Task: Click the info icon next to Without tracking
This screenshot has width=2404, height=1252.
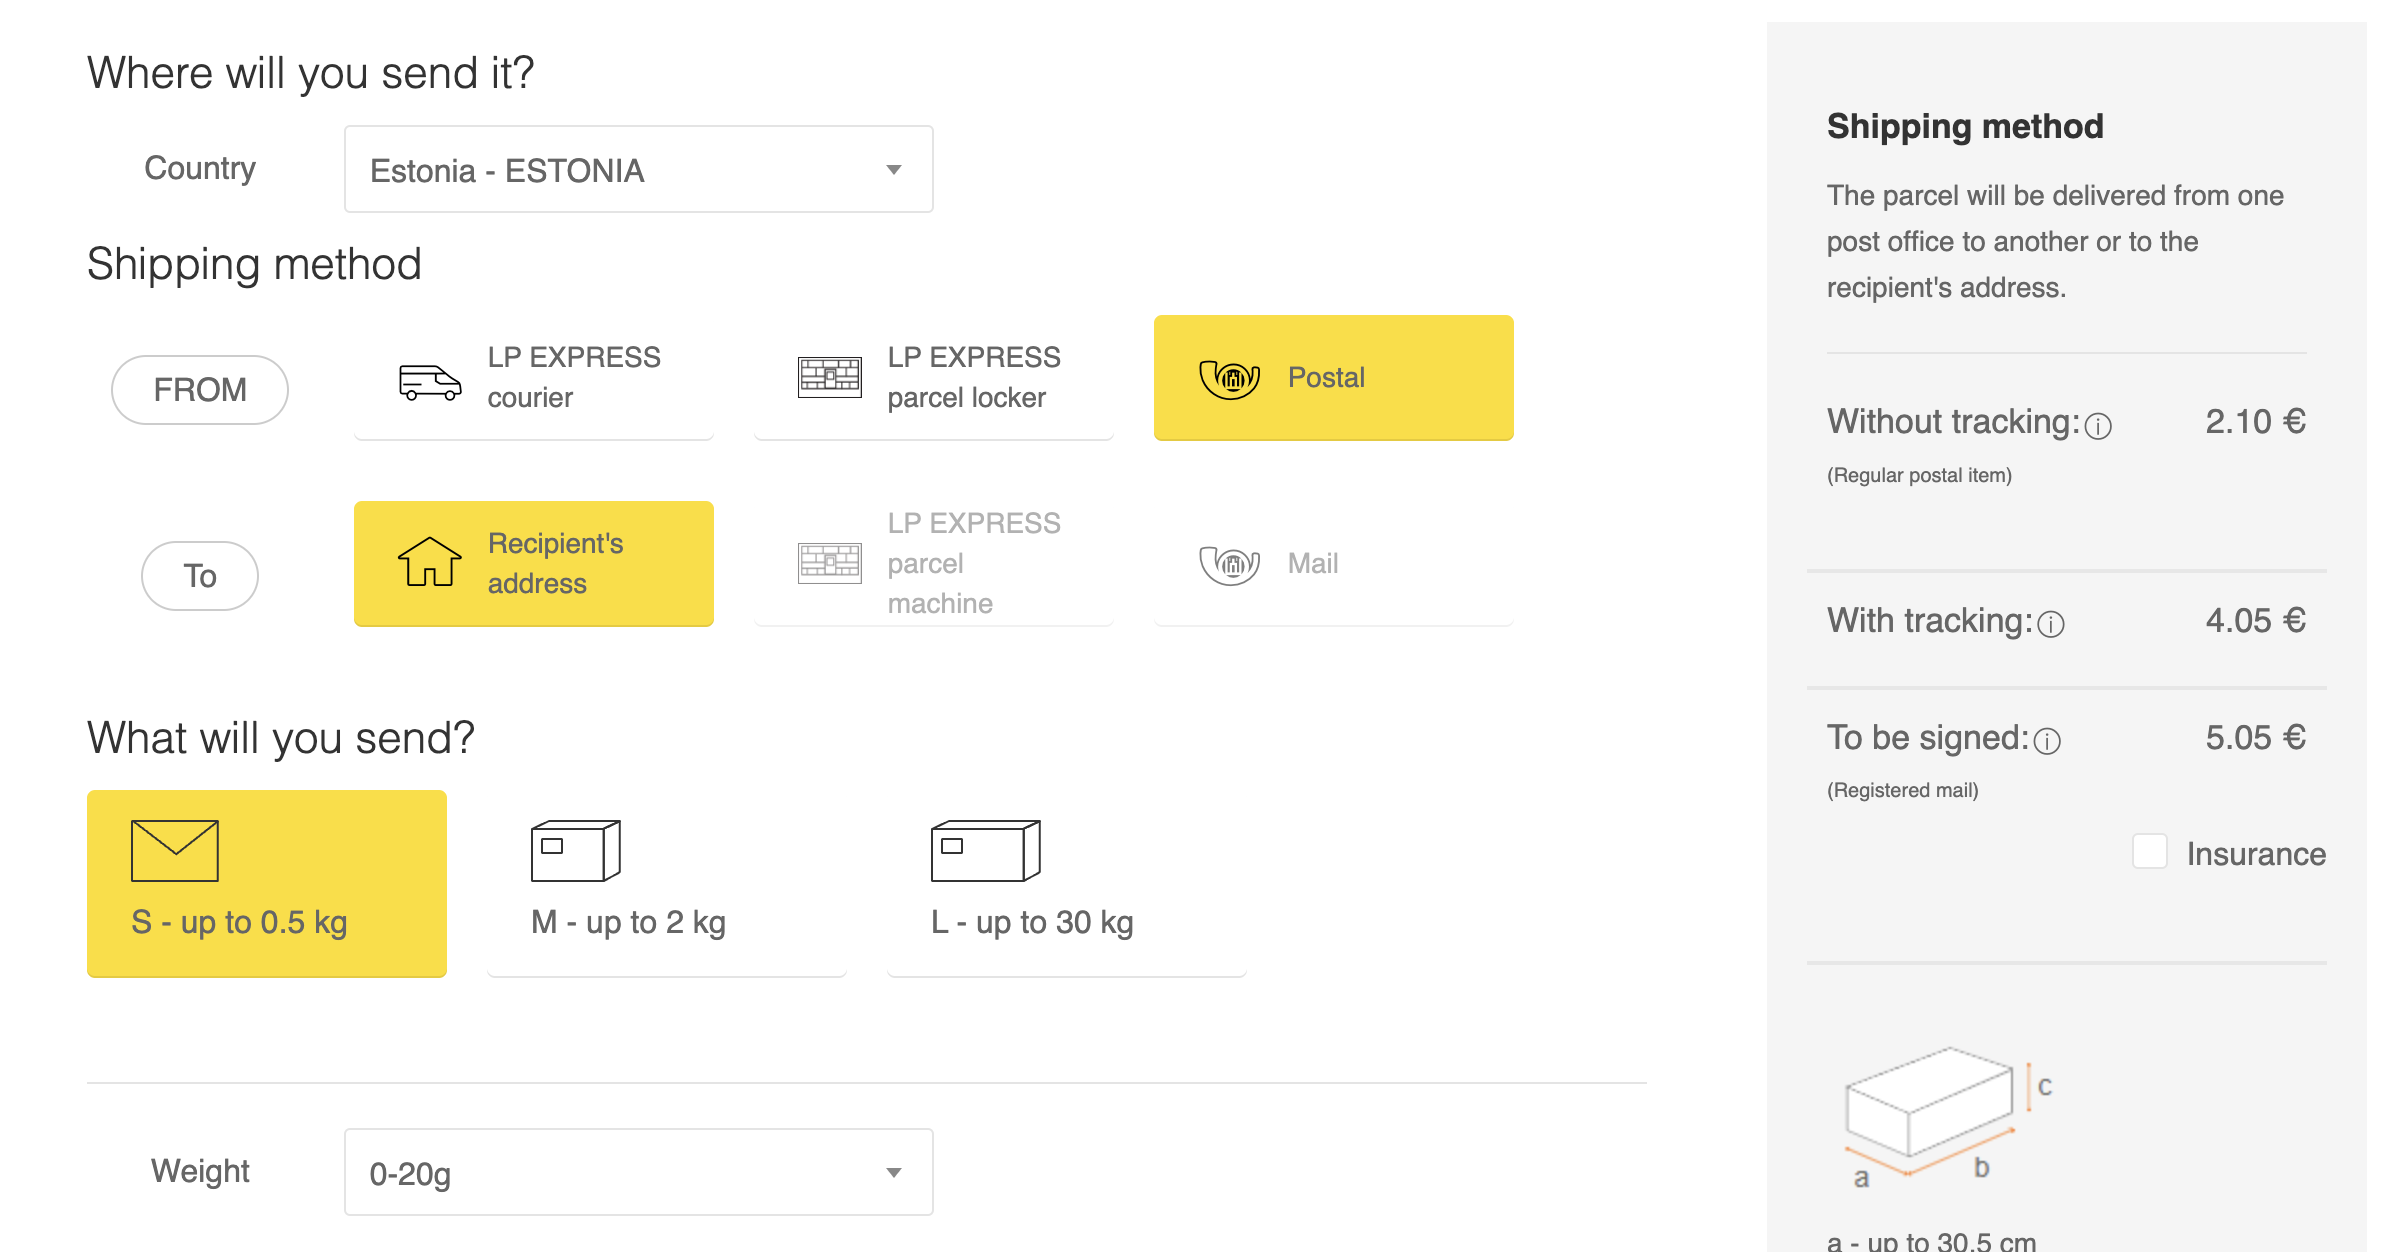Action: click(2098, 426)
